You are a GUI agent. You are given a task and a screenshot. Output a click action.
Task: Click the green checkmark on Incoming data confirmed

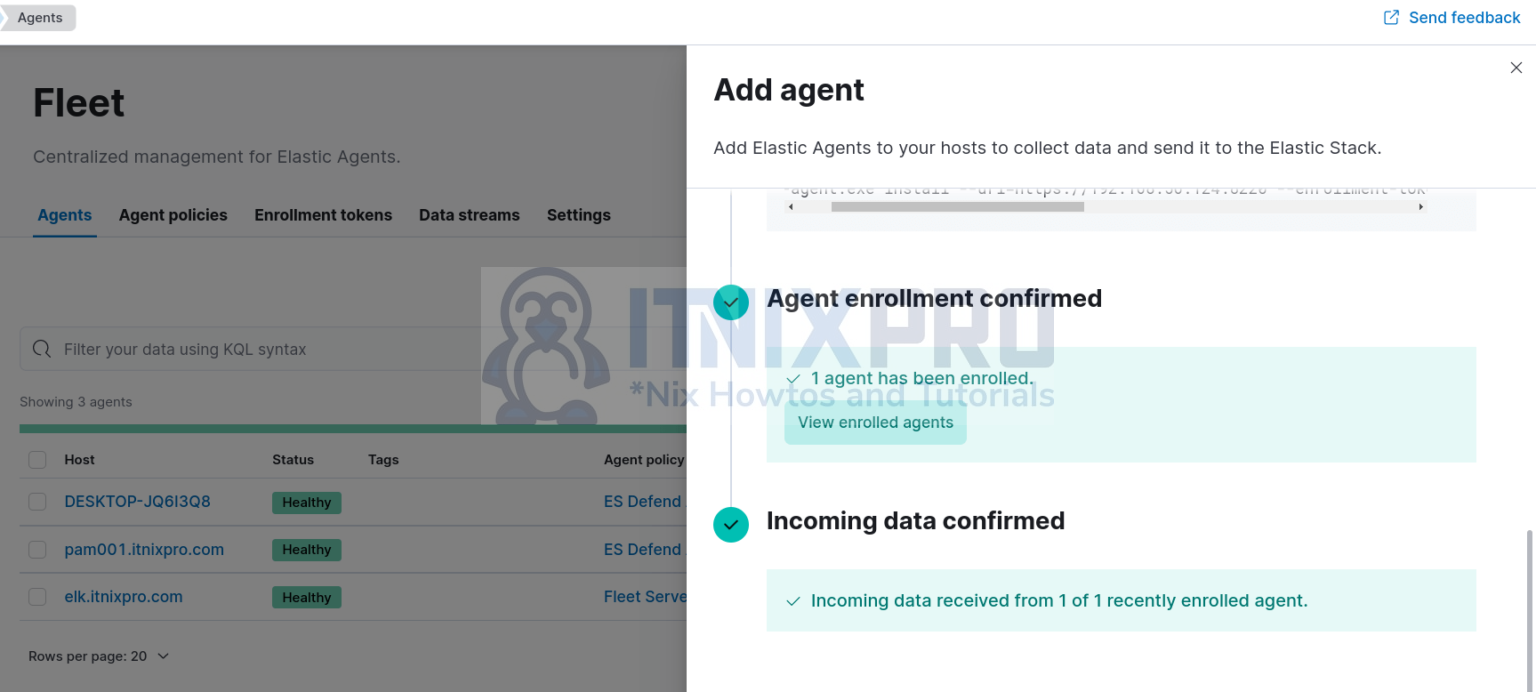(731, 525)
